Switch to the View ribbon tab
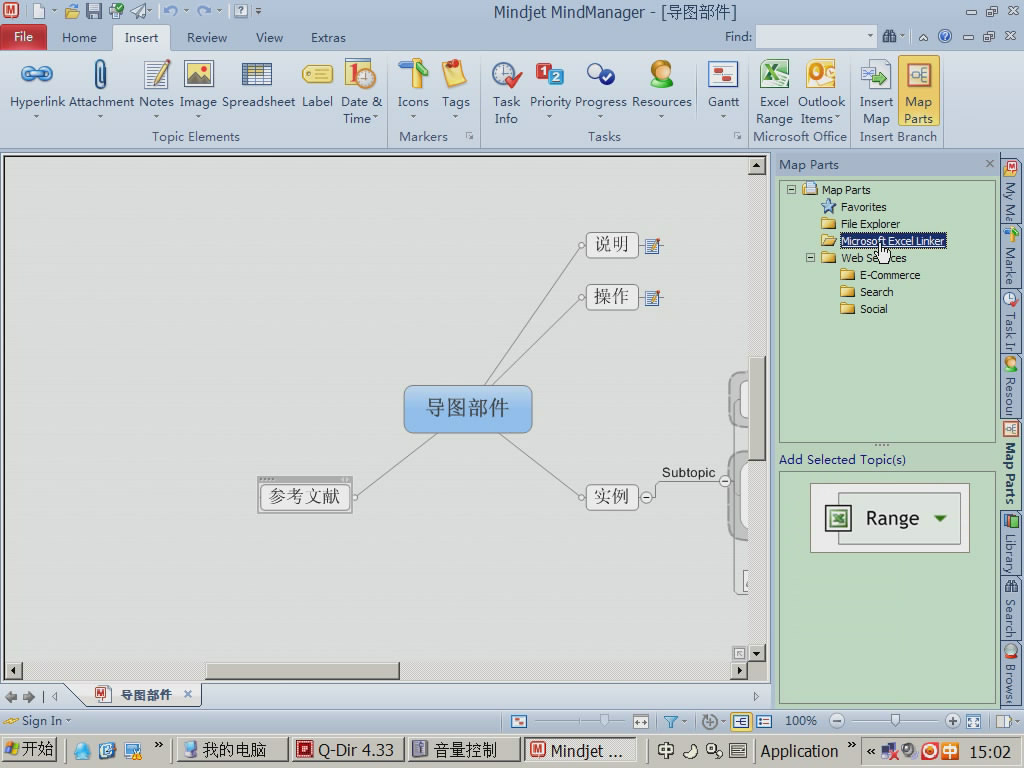The image size is (1024, 768). [269, 38]
